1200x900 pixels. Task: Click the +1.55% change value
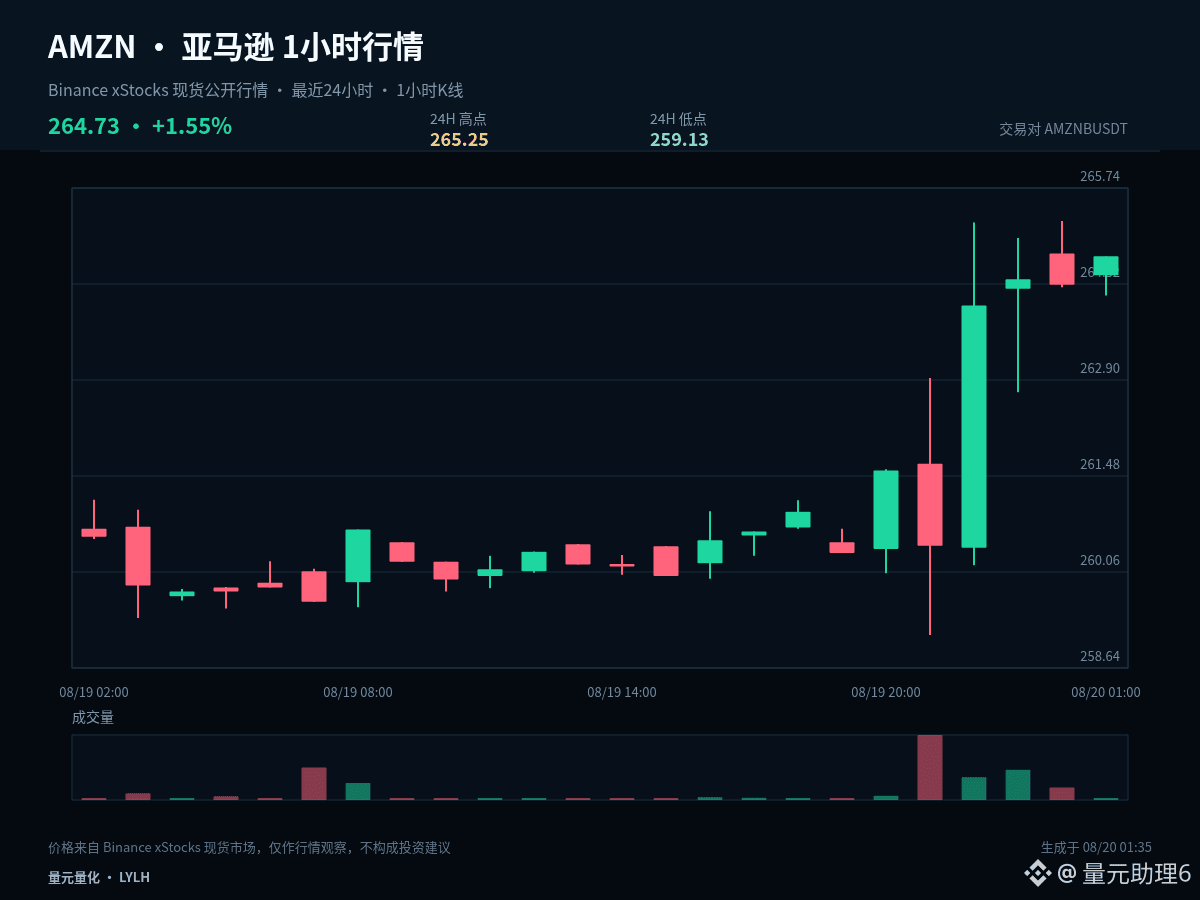click(192, 127)
